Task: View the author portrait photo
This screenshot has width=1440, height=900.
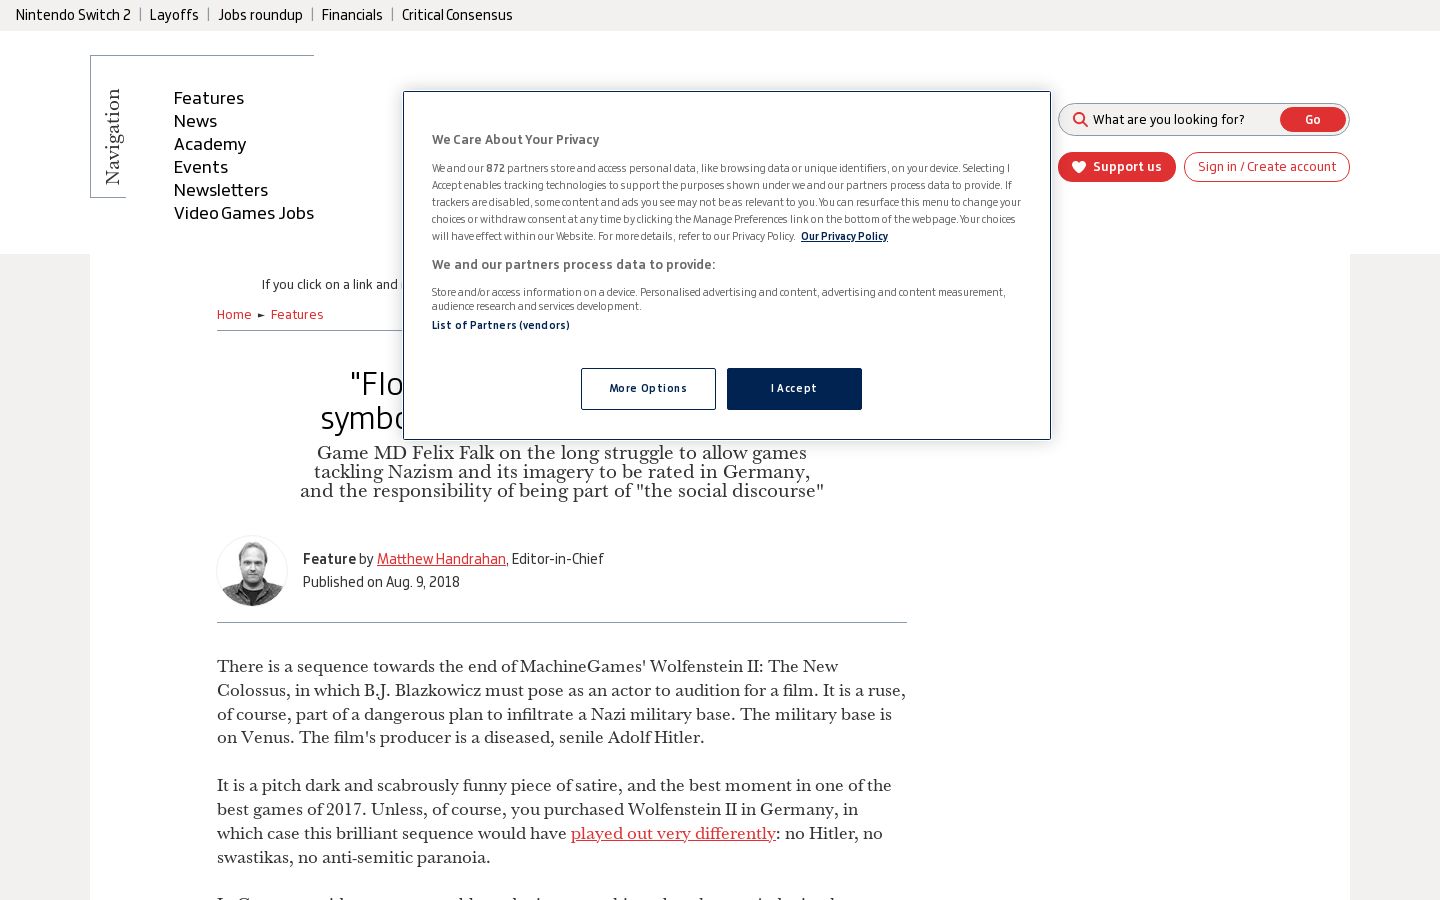Action: 252,571
